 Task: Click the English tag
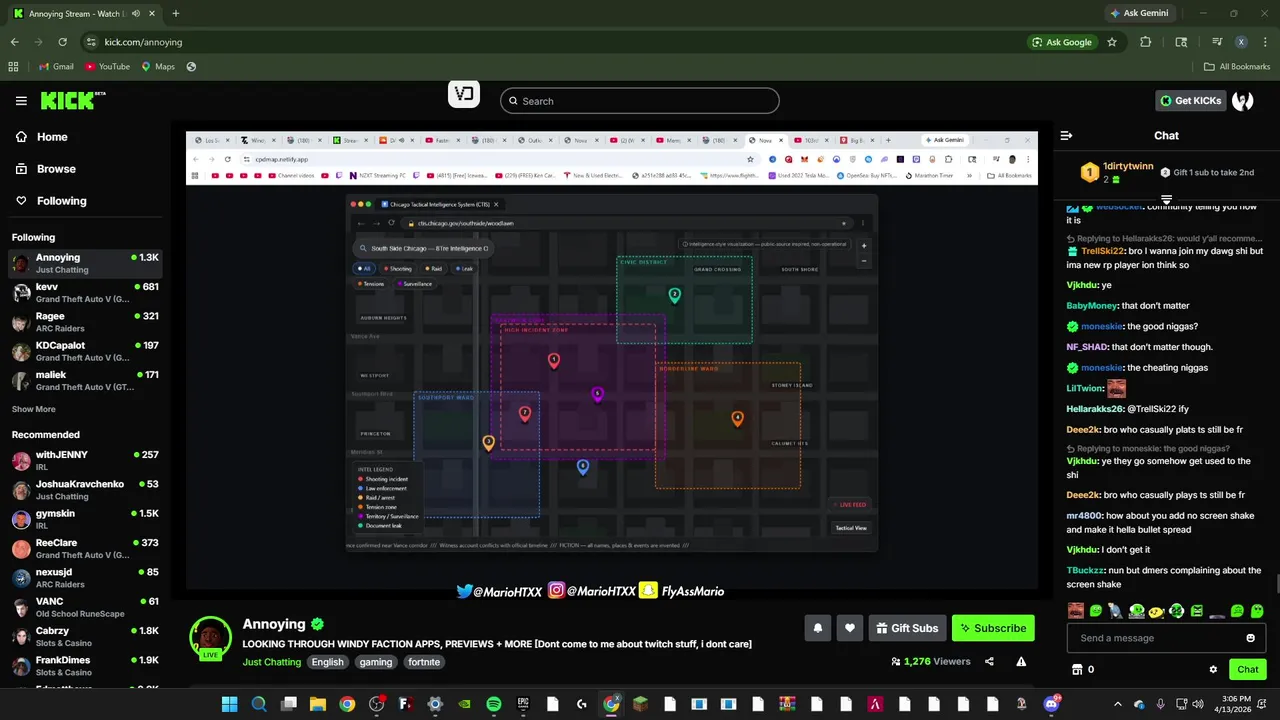coord(327,662)
